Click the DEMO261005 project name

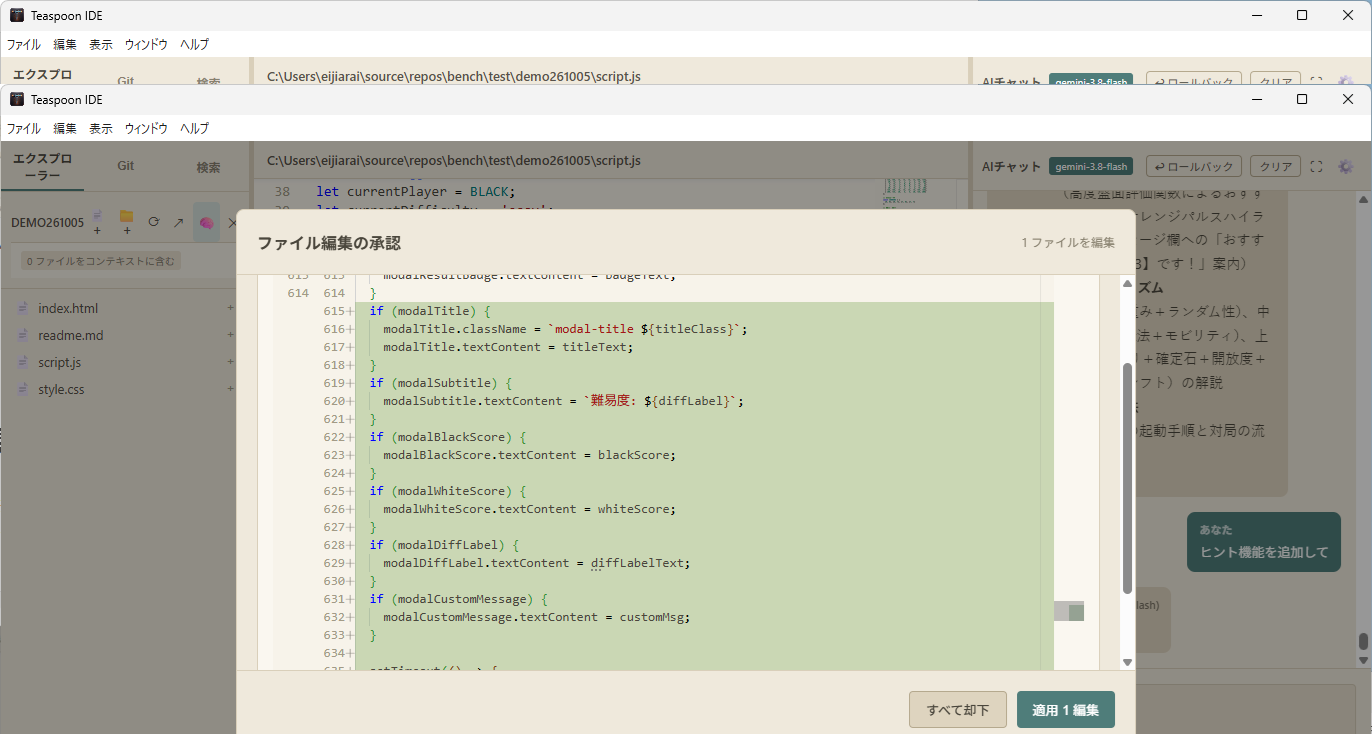(x=47, y=222)
